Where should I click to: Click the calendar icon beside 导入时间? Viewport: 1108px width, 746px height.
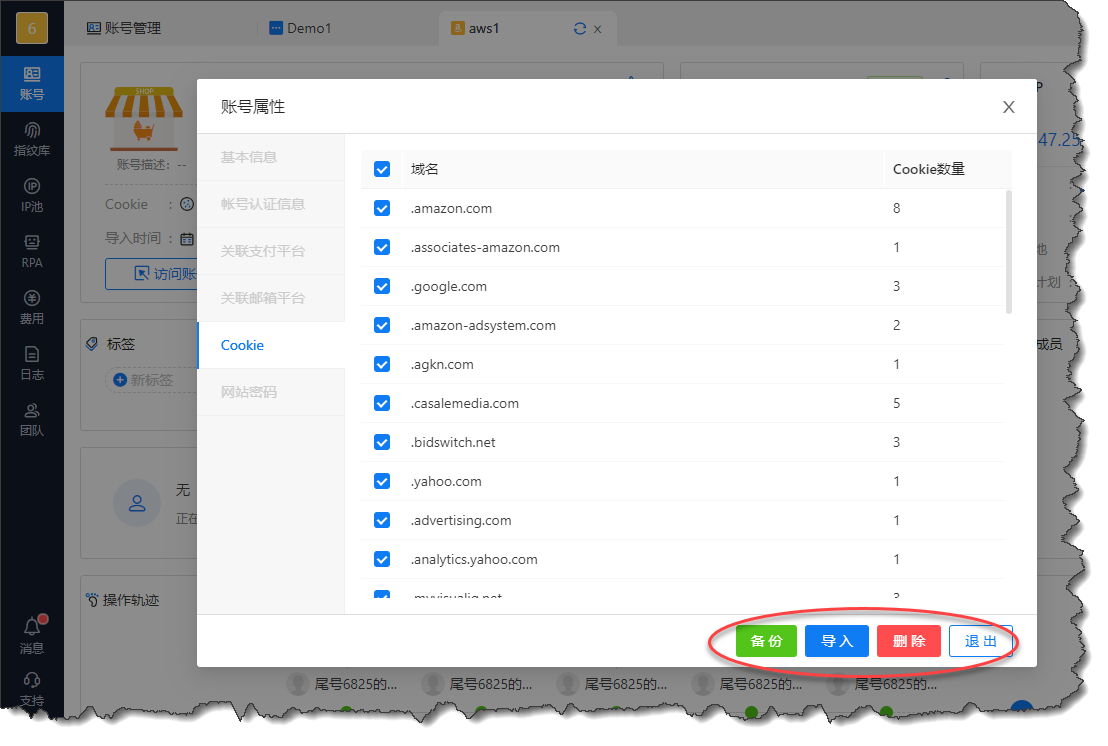187,239
